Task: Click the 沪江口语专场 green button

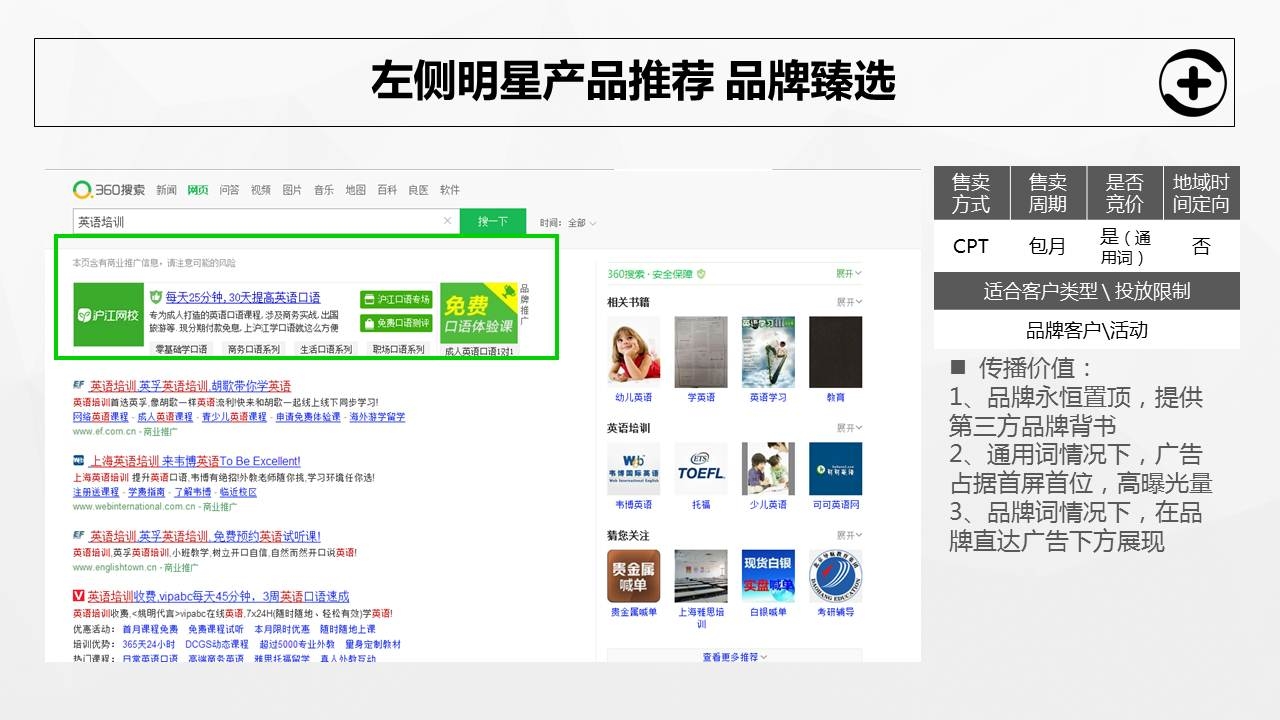Action: 396,300
